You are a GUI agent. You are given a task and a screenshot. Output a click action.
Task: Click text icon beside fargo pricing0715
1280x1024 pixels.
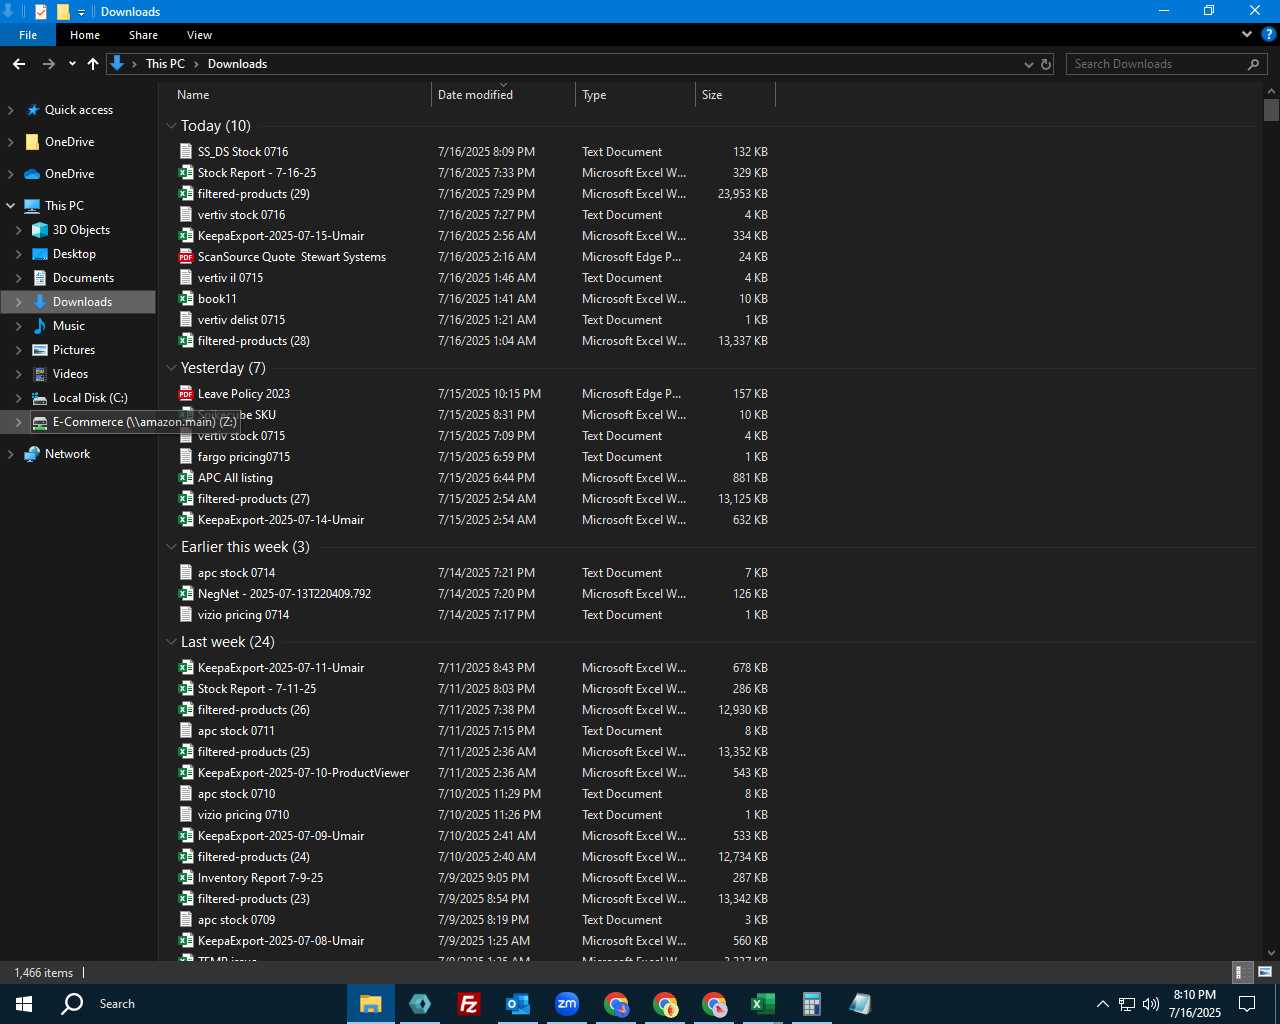coord(186,457)
